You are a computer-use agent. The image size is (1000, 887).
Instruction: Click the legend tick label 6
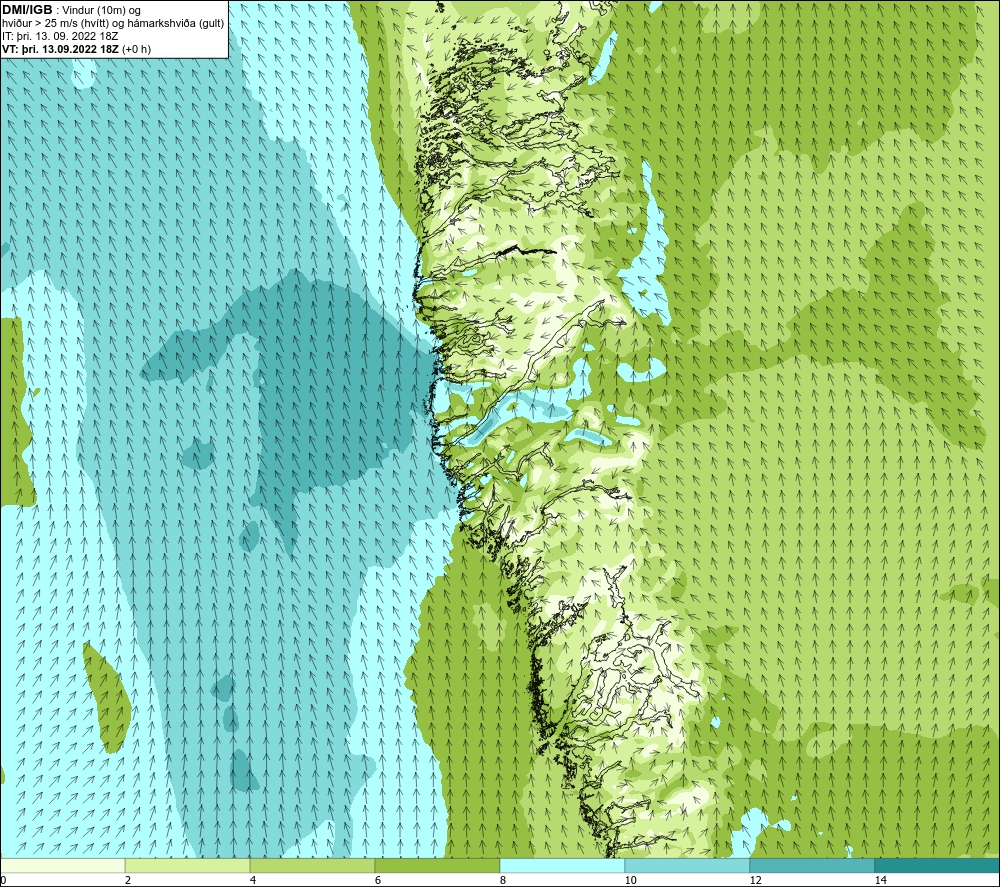pyautogui.click(x=378, y=880)
